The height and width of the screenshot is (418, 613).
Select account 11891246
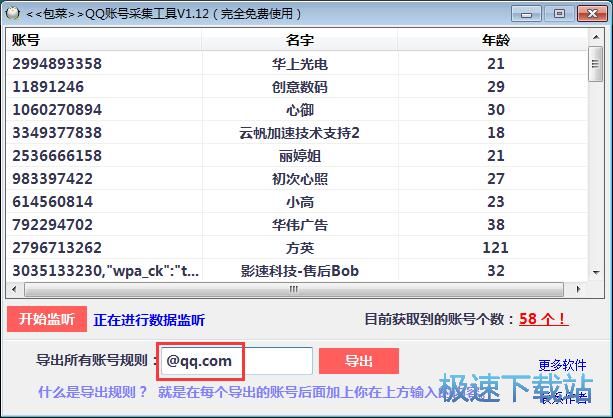[48, 87]
